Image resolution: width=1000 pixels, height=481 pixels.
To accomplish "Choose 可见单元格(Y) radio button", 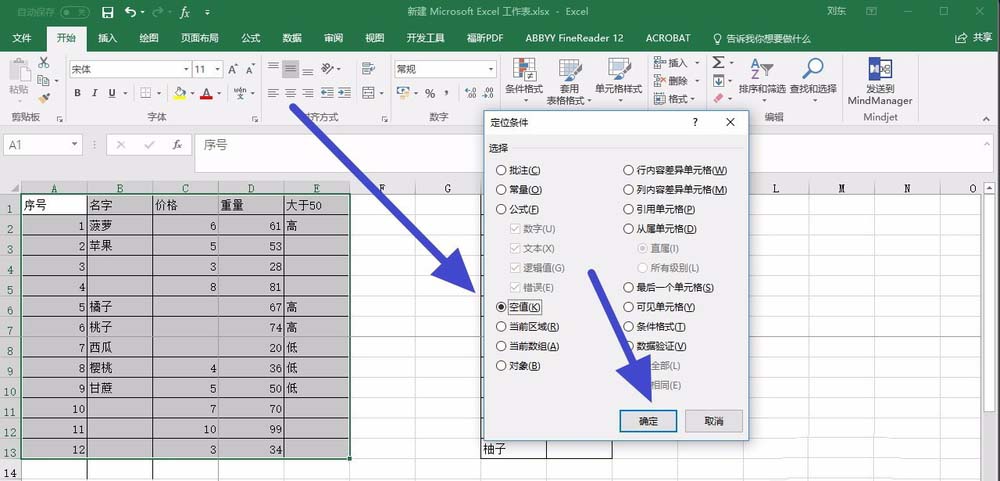I will point(628,307).
